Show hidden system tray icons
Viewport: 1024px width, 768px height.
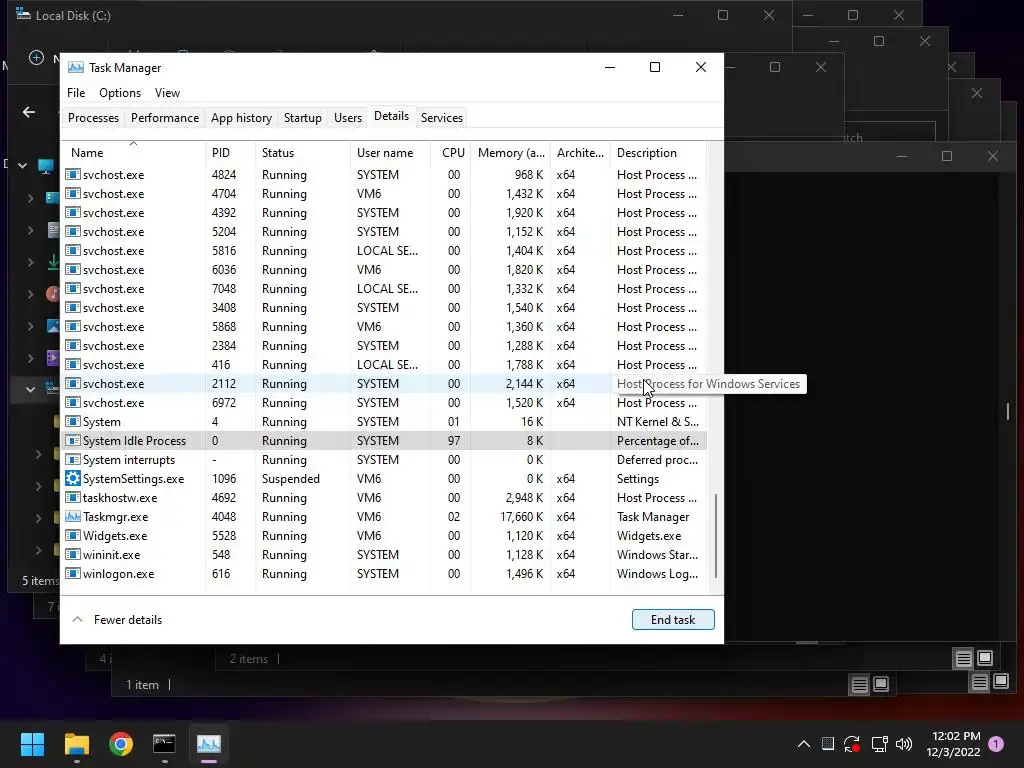[804, 744]
